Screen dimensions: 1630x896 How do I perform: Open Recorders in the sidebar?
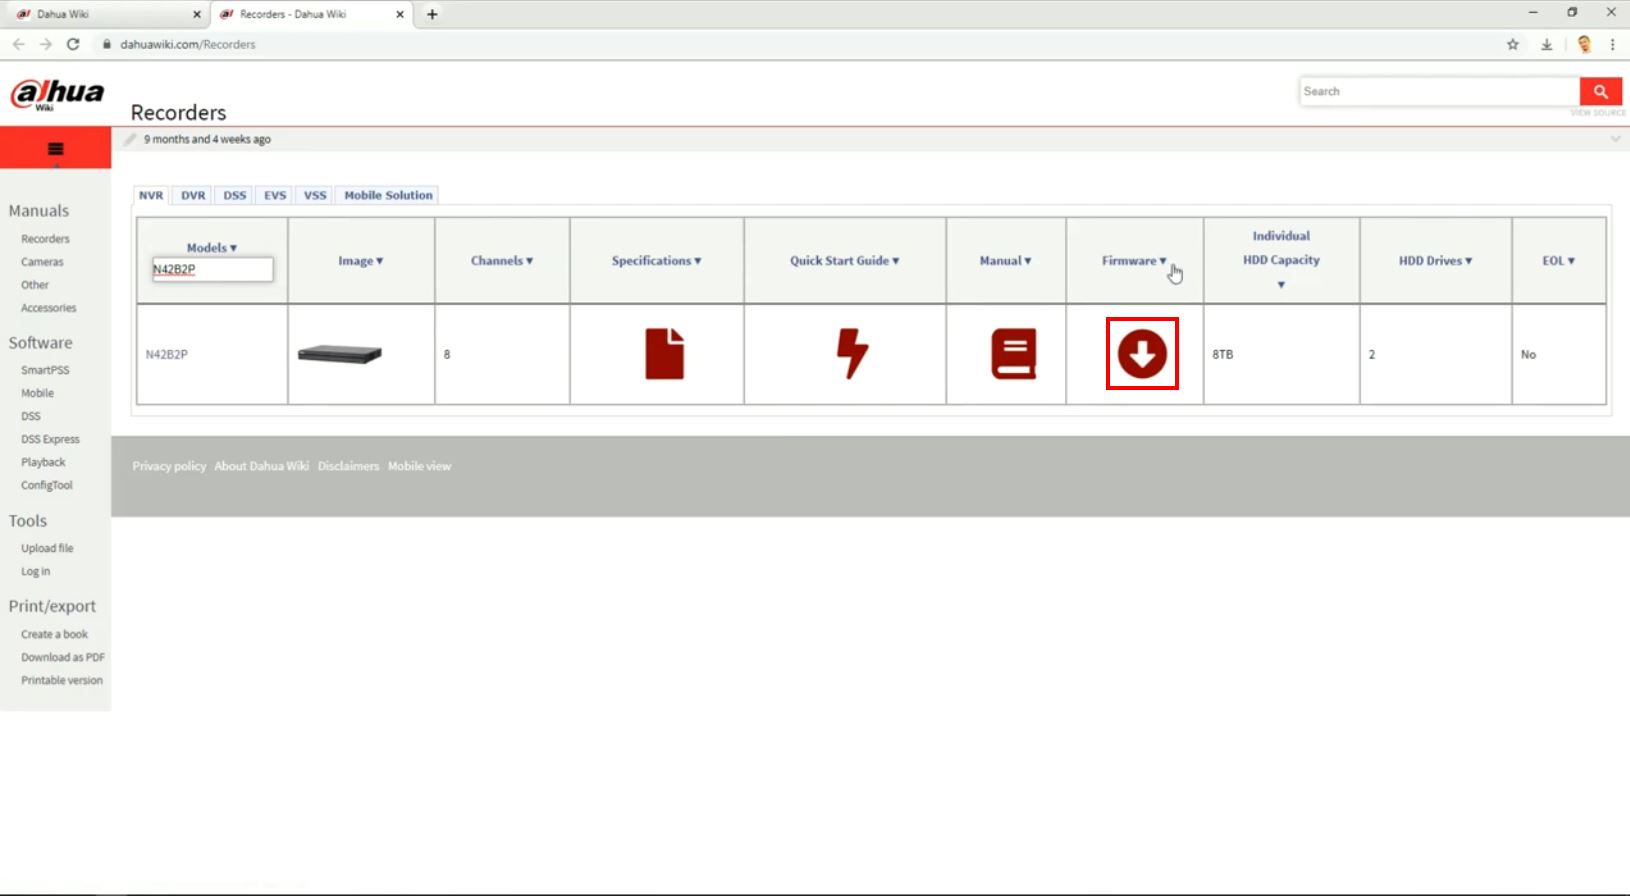tap(45, 239)
